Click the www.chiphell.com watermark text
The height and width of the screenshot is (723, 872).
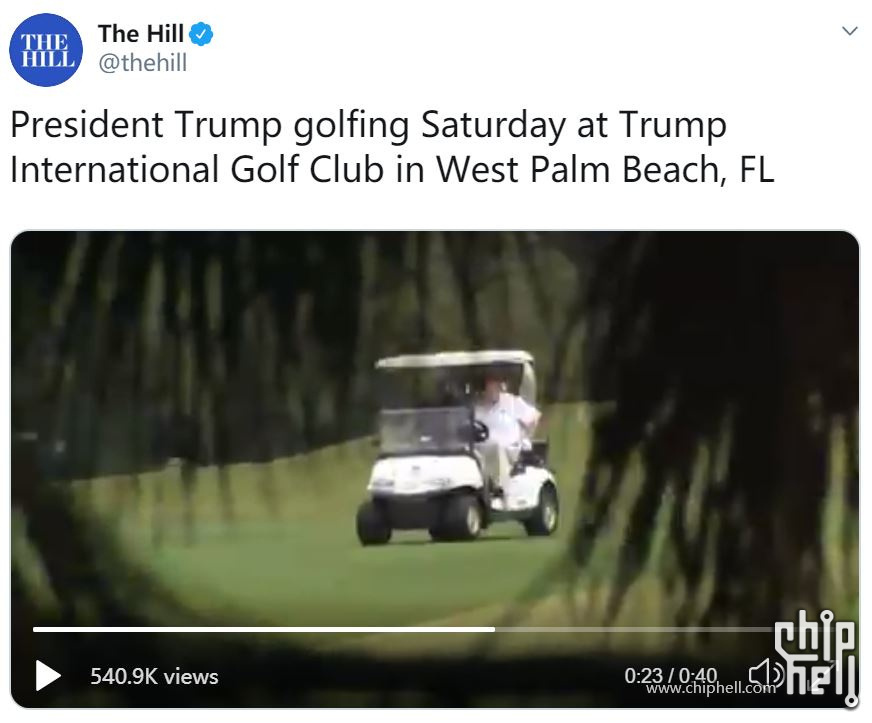(x=711, y=689)
